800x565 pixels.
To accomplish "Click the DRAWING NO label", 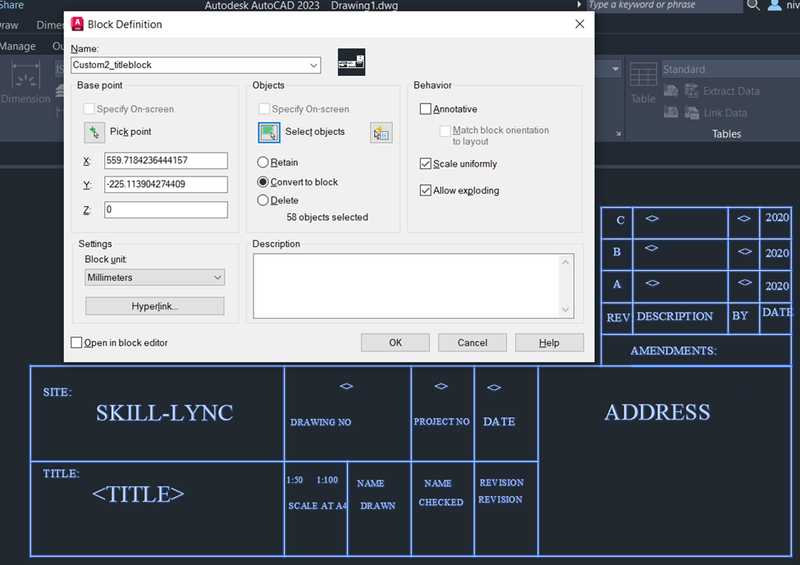I will tap(320, 422).
